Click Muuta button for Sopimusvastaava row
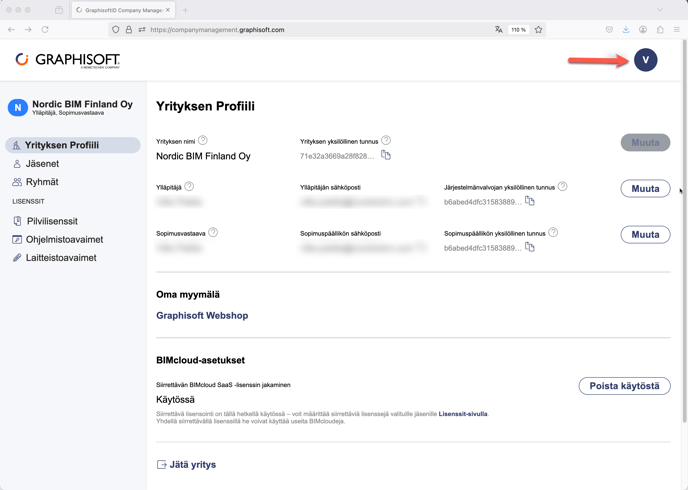The height and width of the screenshot is (490, 688). click(x=645, y=235)
